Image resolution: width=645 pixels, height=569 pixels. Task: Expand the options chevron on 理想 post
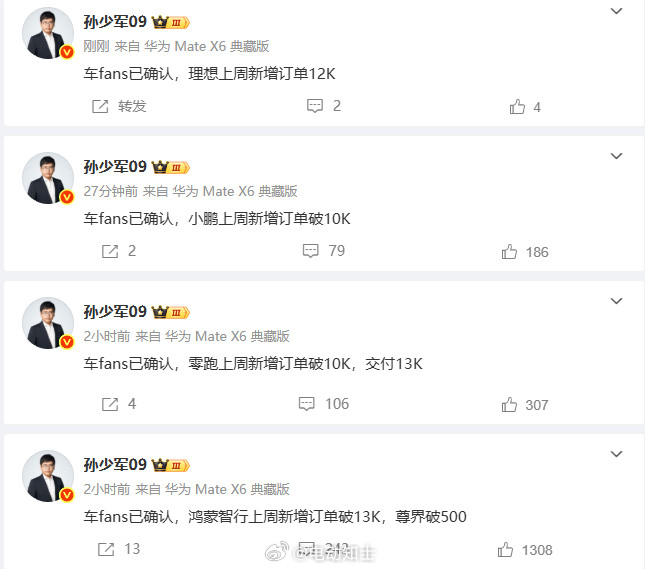(616, 11)
